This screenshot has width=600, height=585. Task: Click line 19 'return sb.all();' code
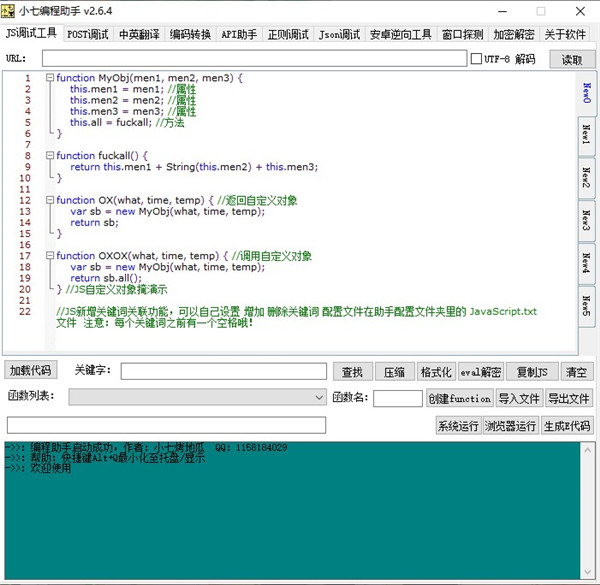106,278
